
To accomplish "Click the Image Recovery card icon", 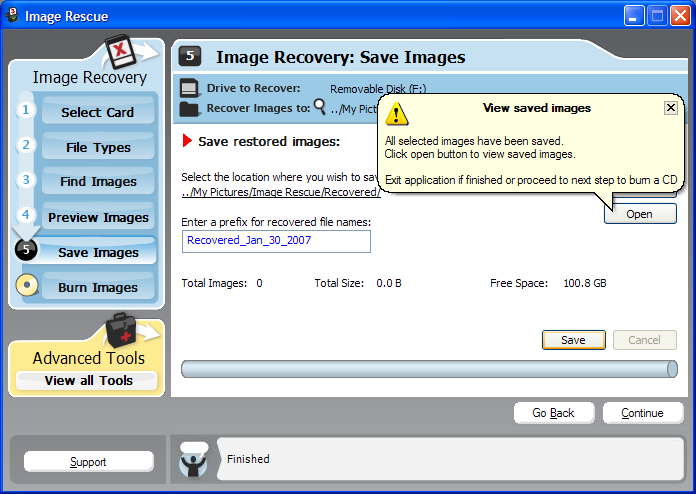I will tap(120, 51).
